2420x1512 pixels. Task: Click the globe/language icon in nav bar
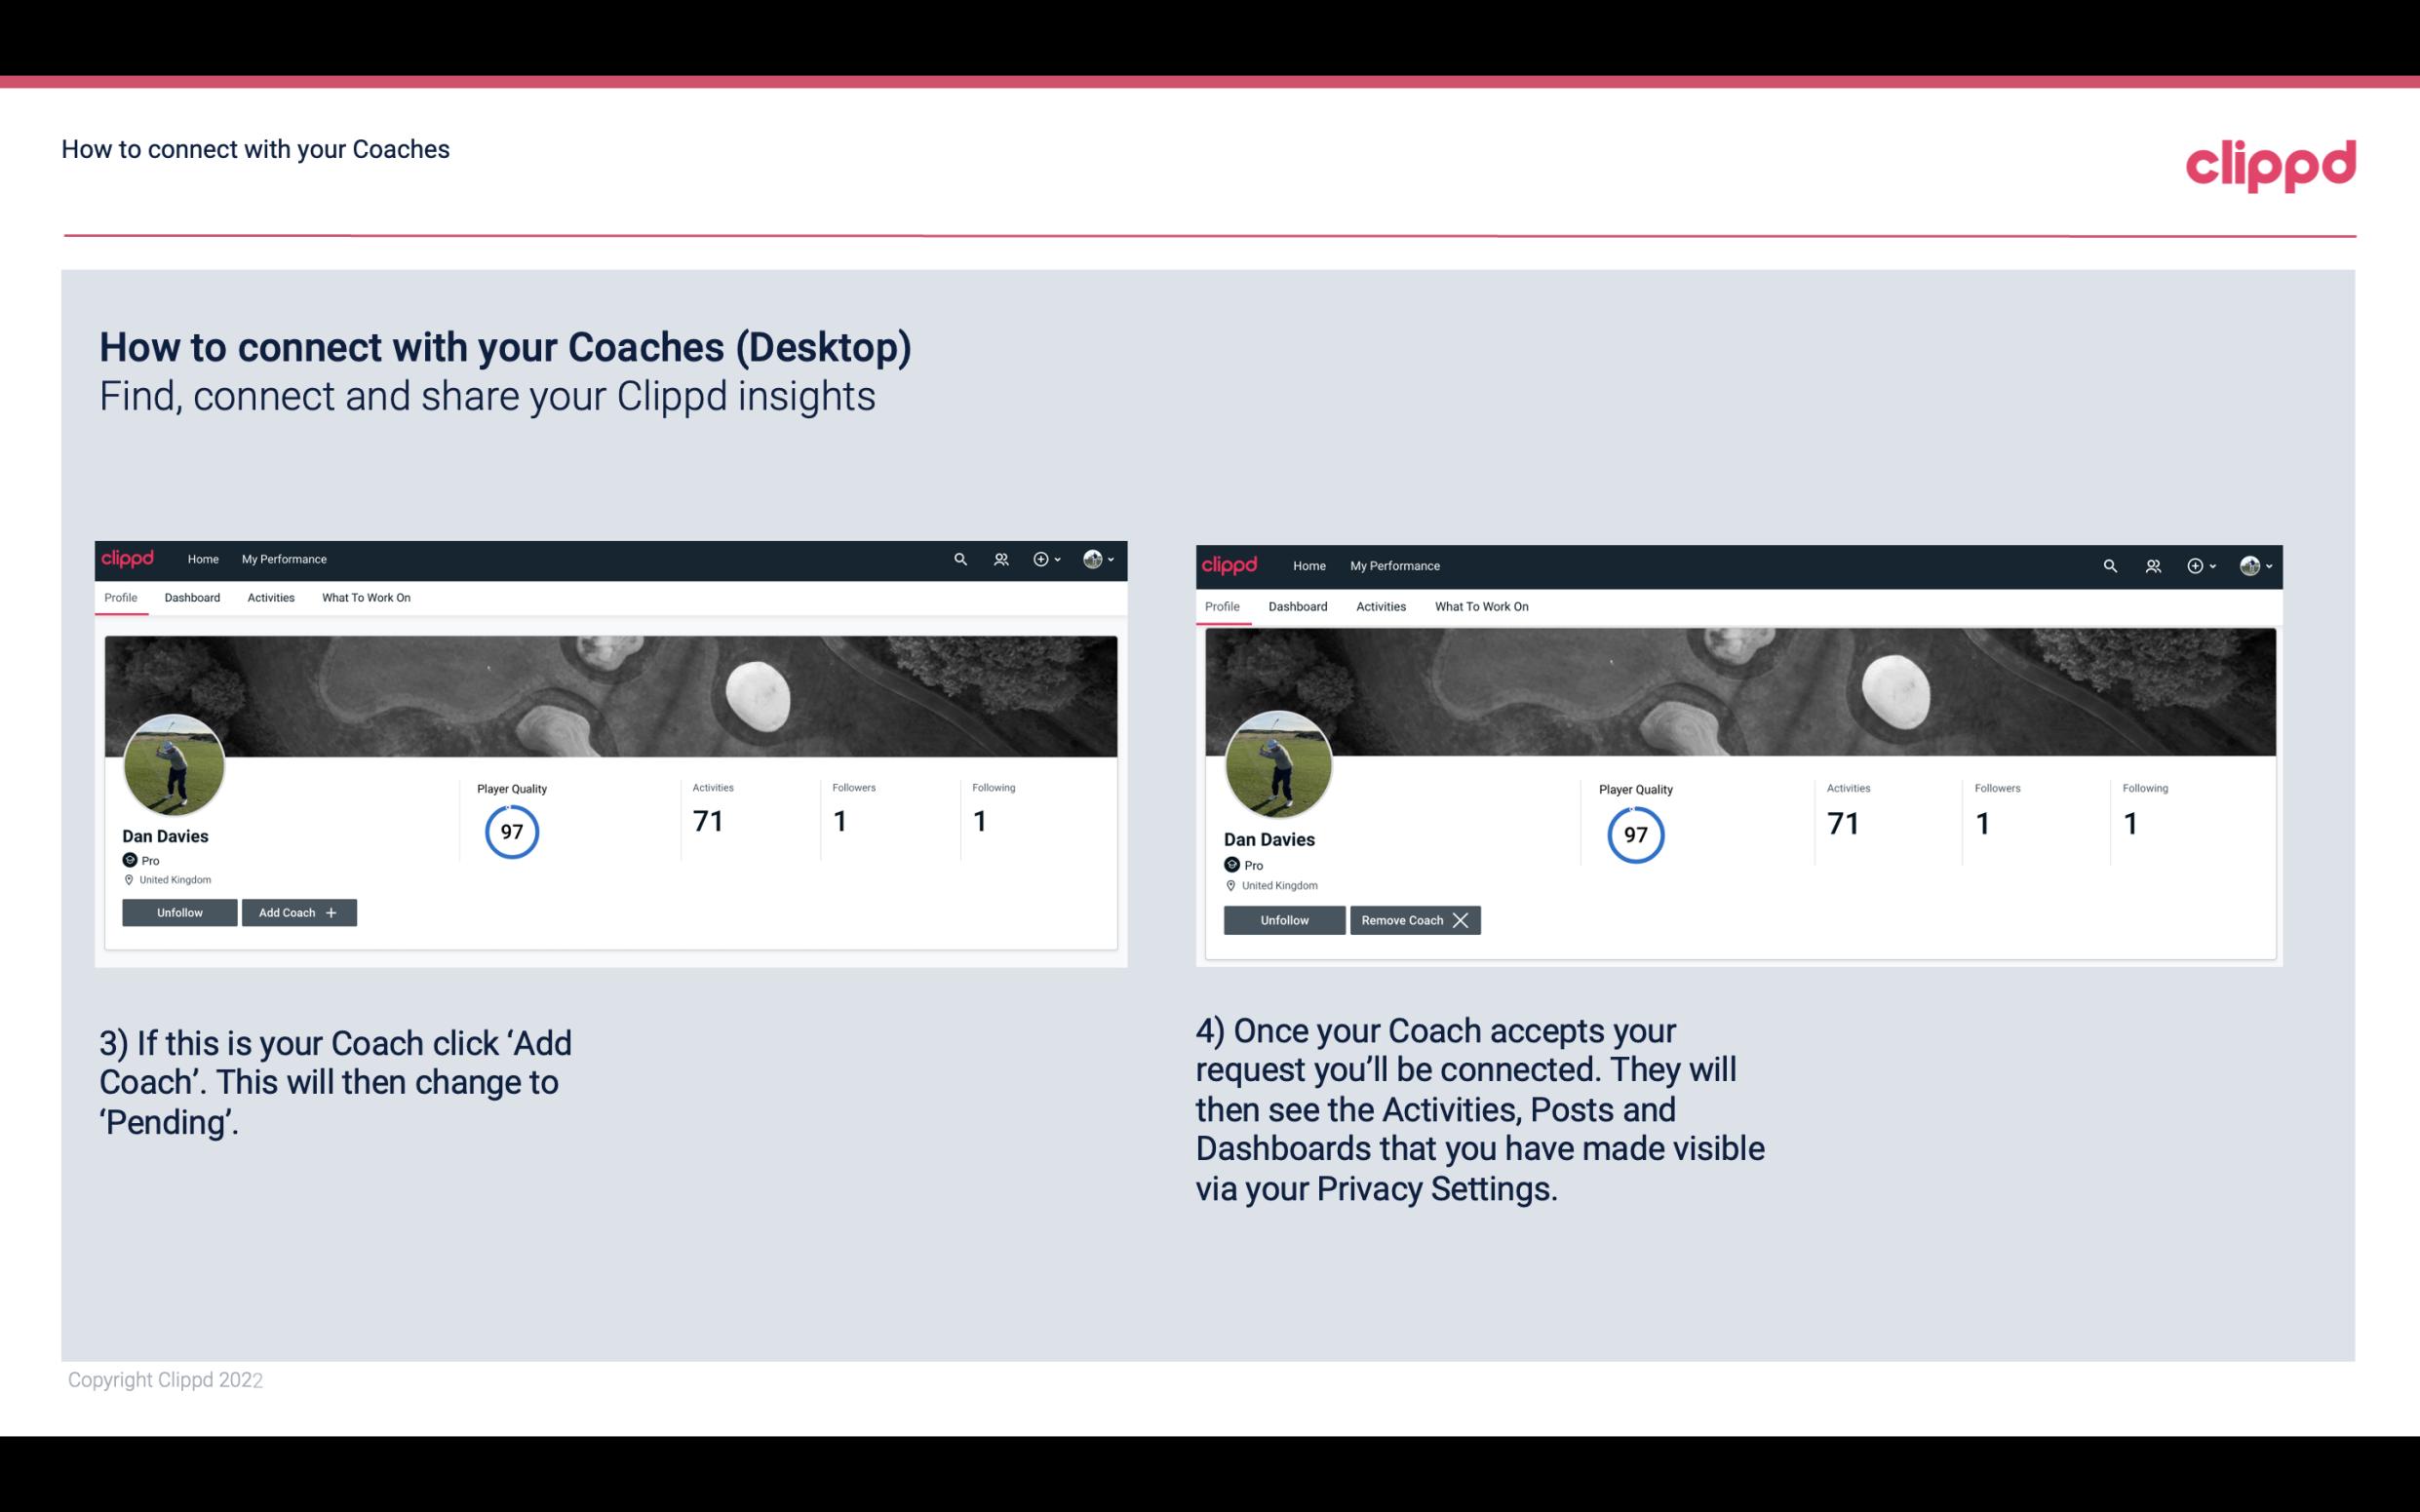tap(1092, 560)
